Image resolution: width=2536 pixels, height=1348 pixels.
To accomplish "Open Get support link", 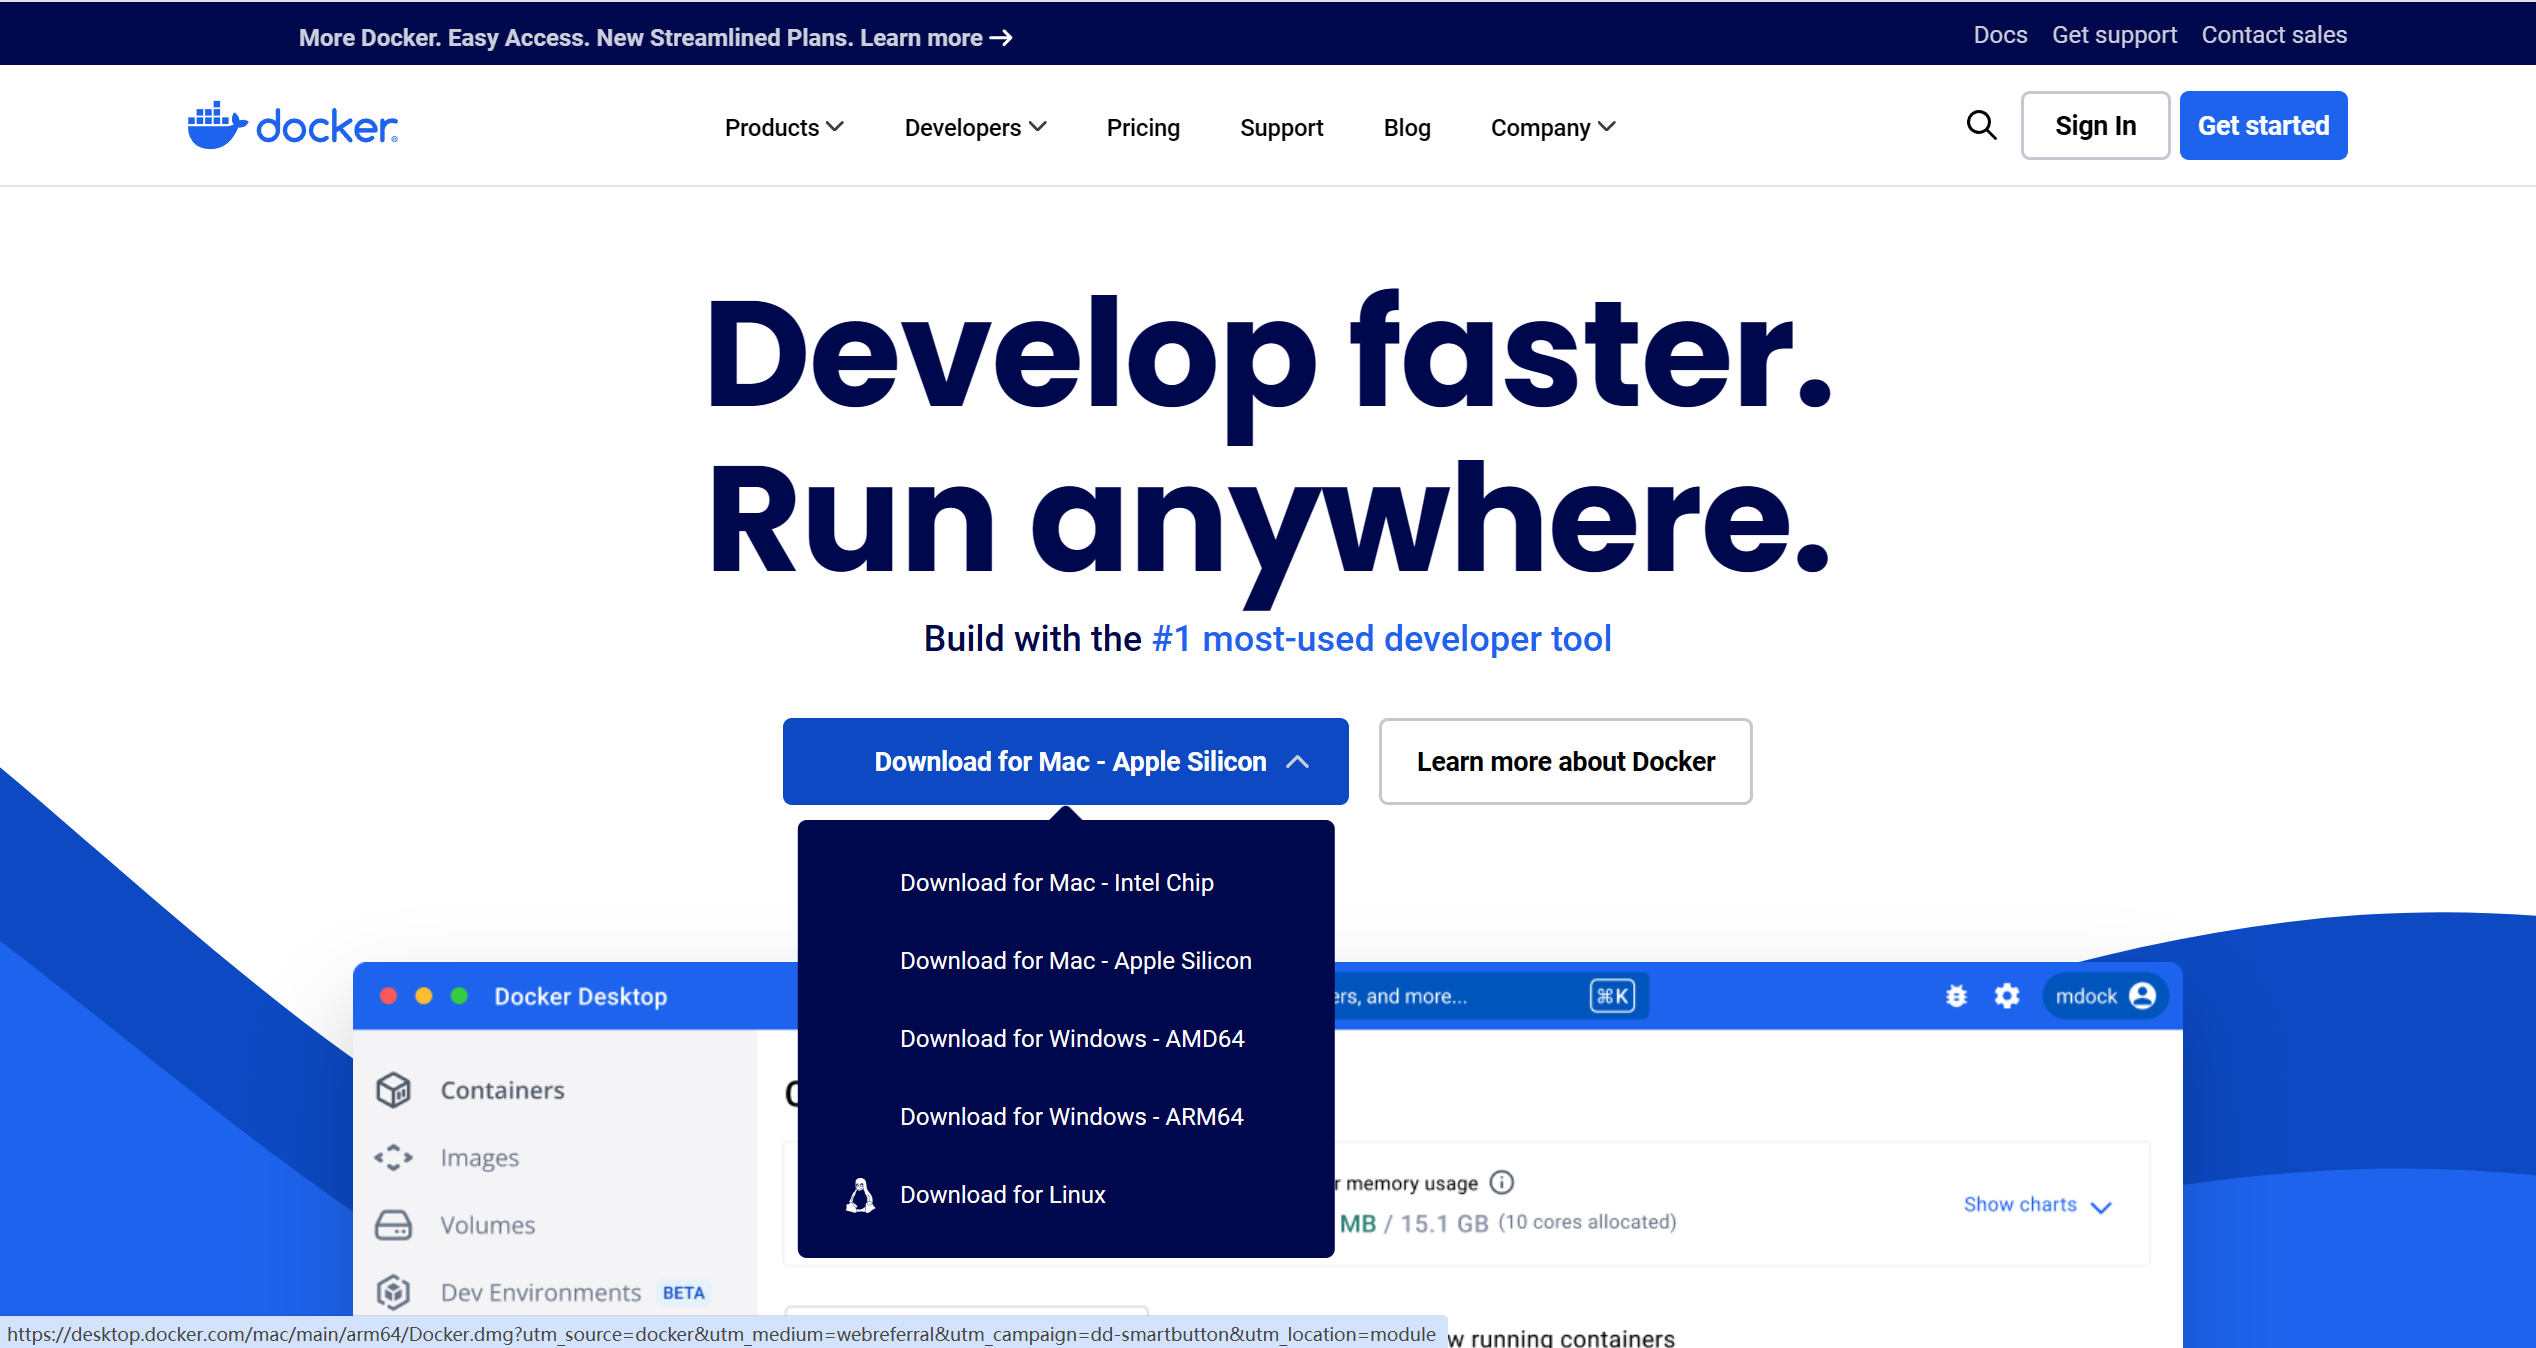I will (x=2114, y=35).
